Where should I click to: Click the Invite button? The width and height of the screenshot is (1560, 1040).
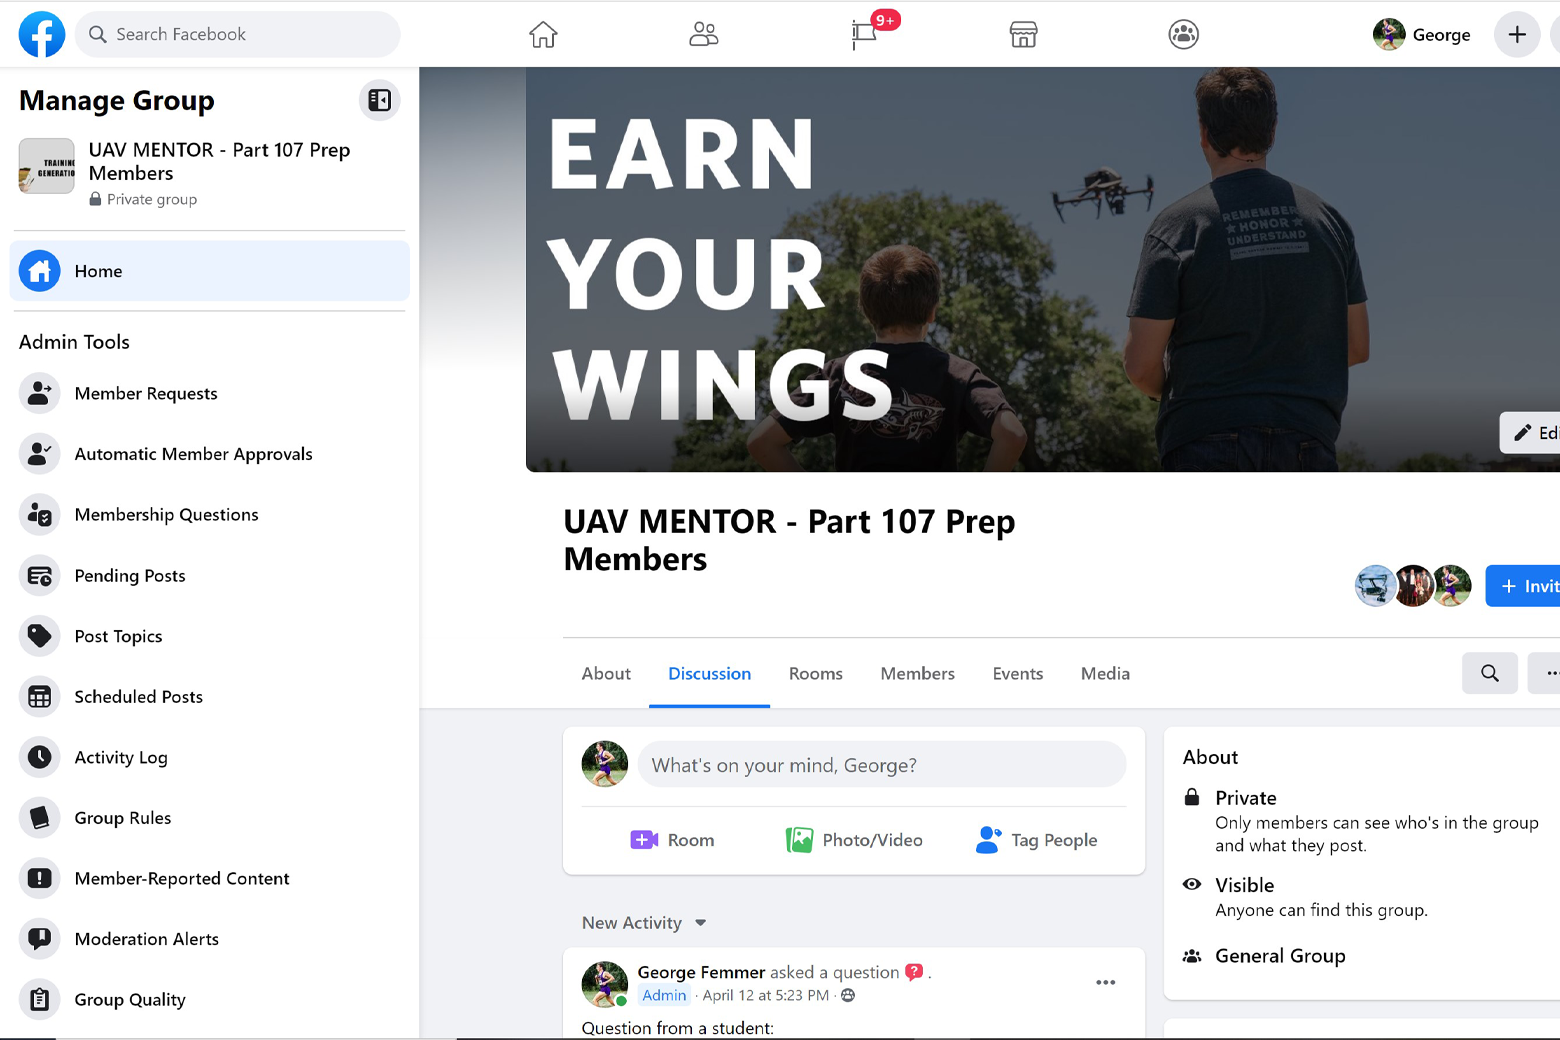(1523, 586)
